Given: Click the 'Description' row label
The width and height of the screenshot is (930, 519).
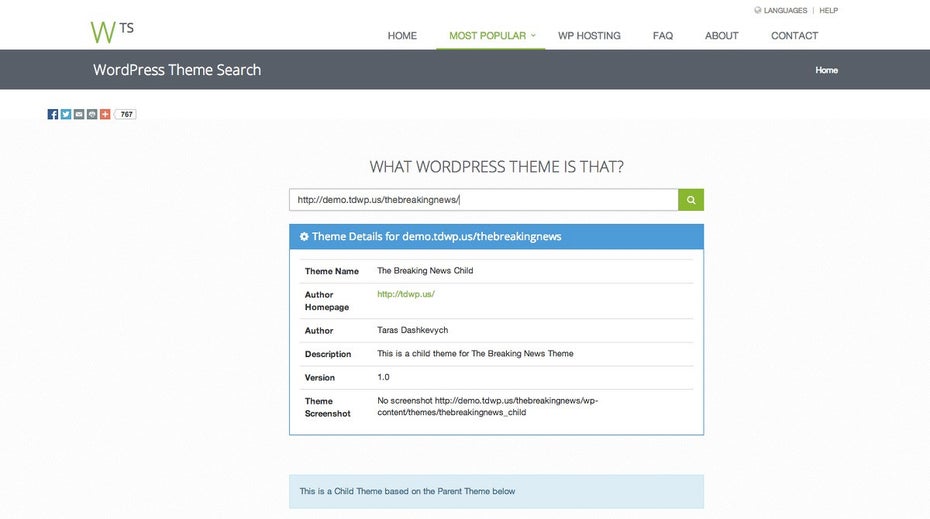Looking at the screenshot, I should click(328, 354).
